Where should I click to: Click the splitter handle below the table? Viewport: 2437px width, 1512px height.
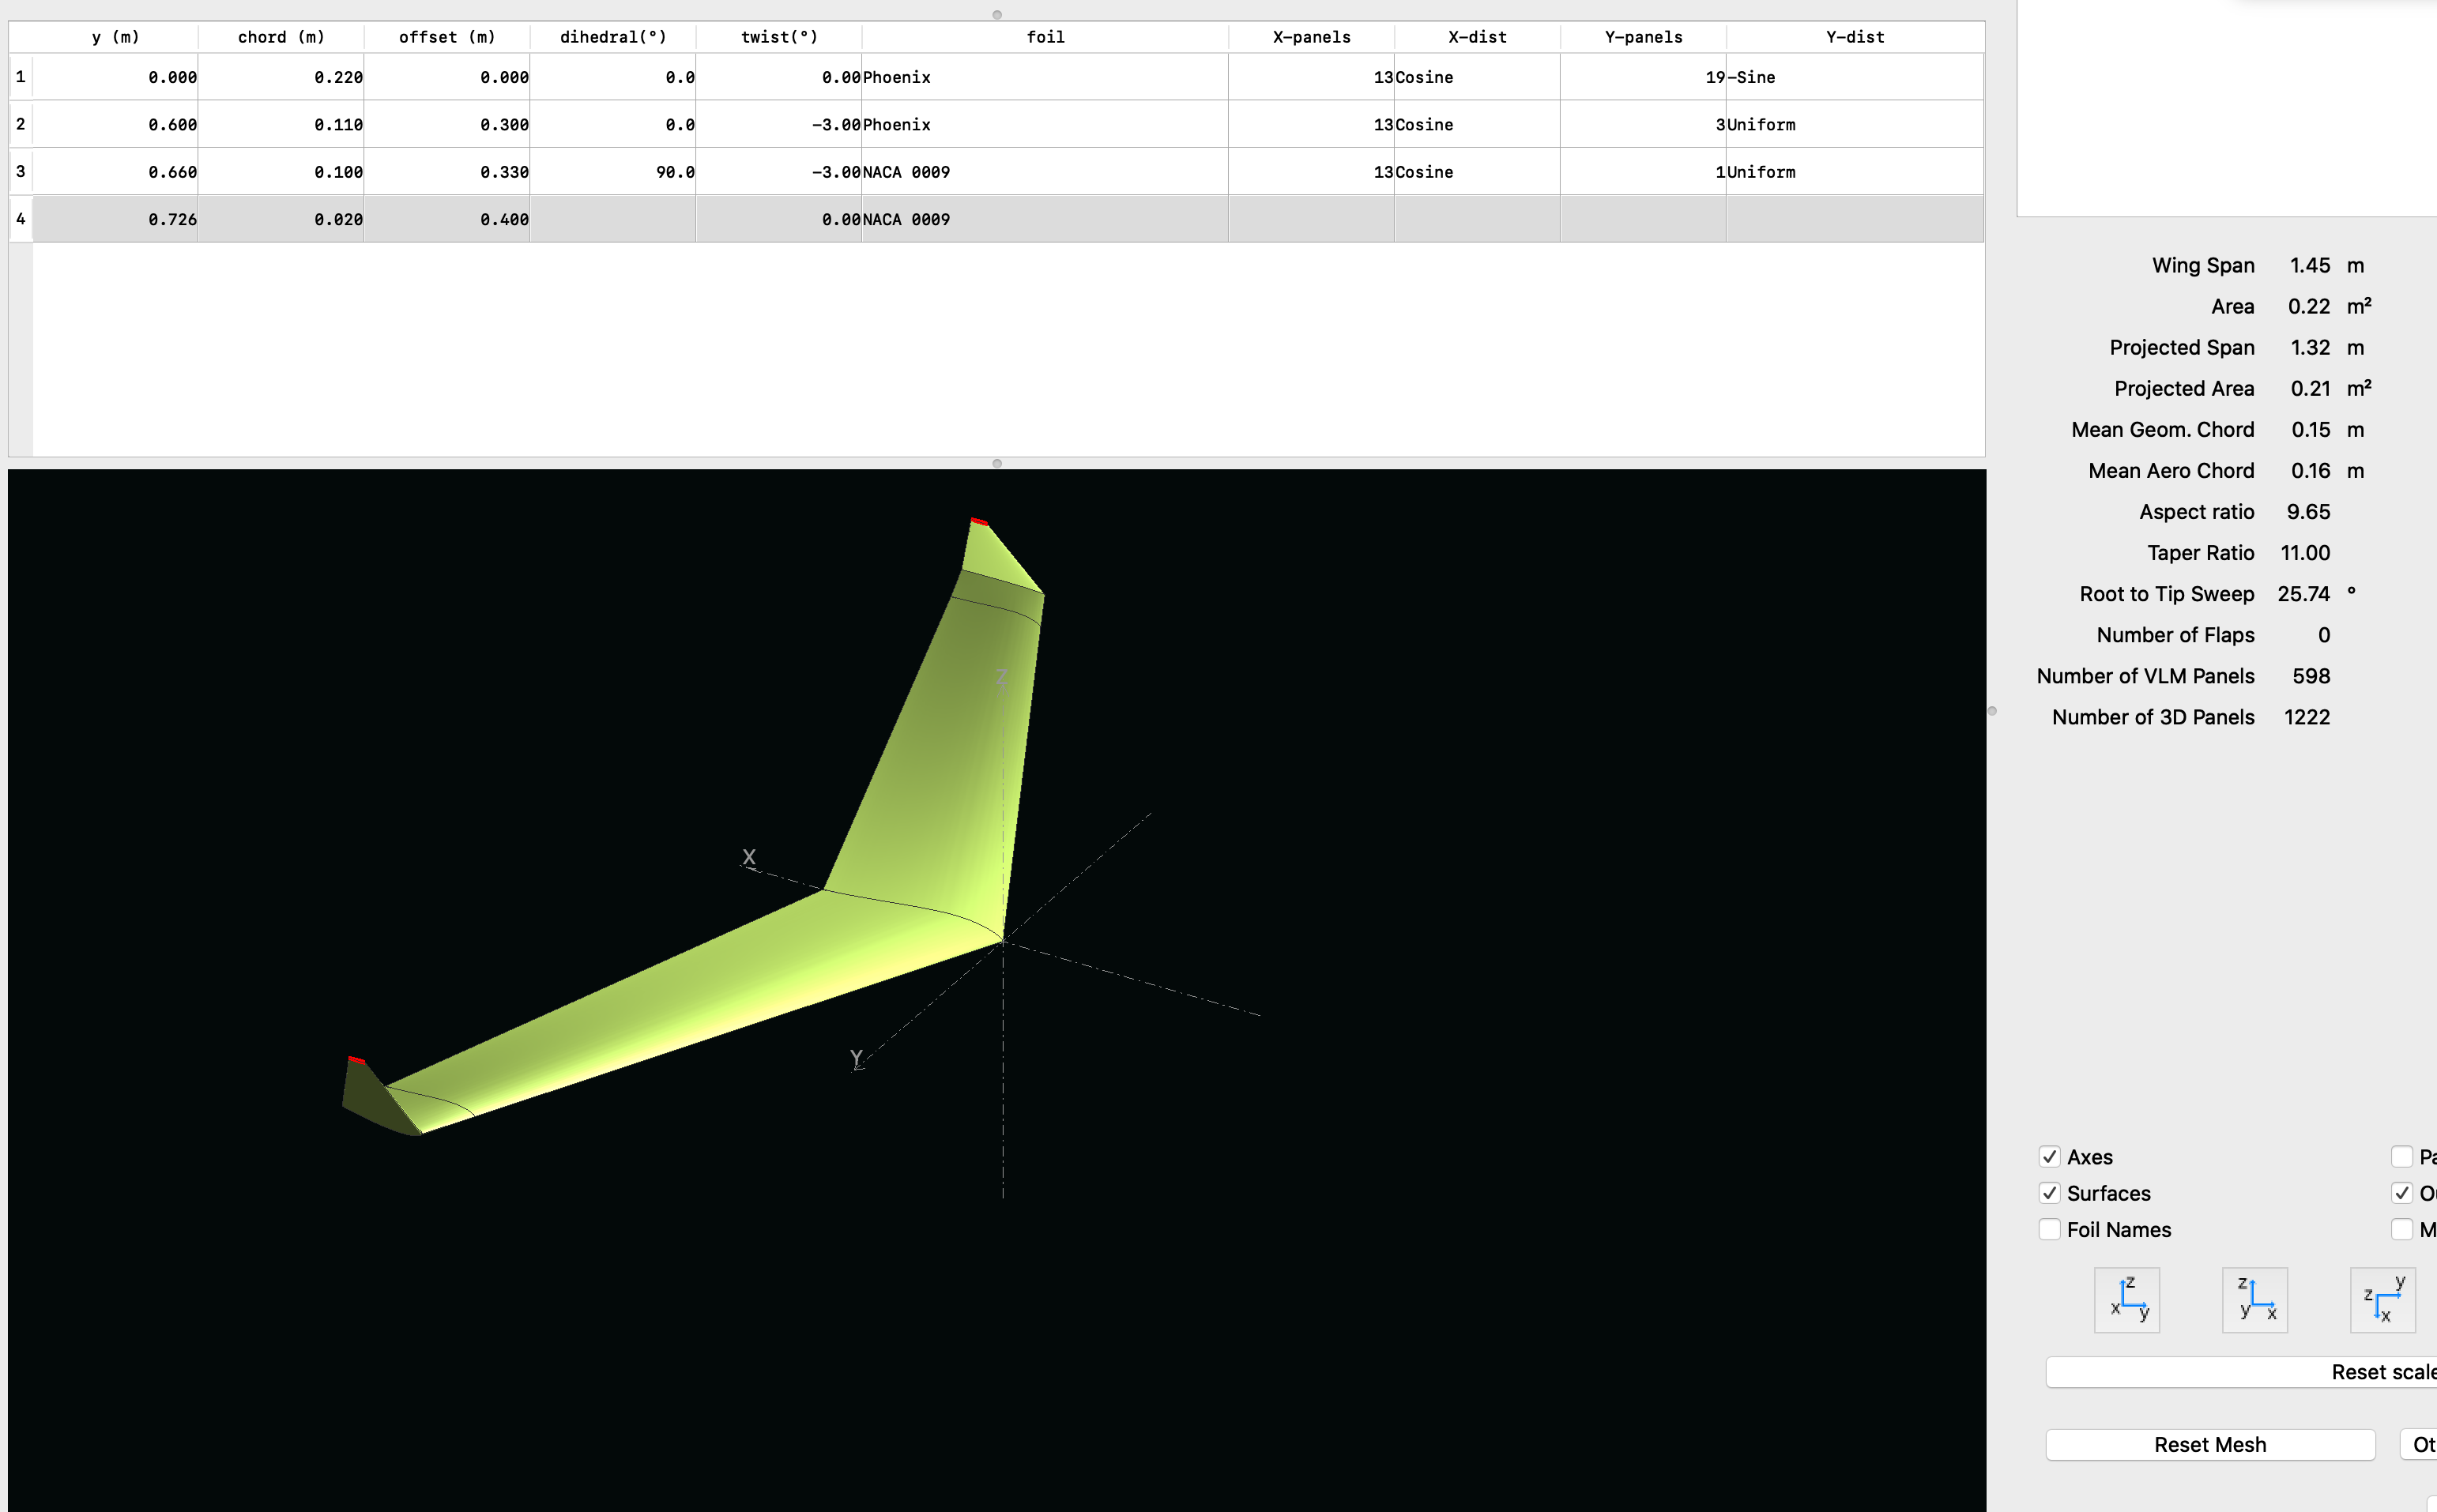996,463
